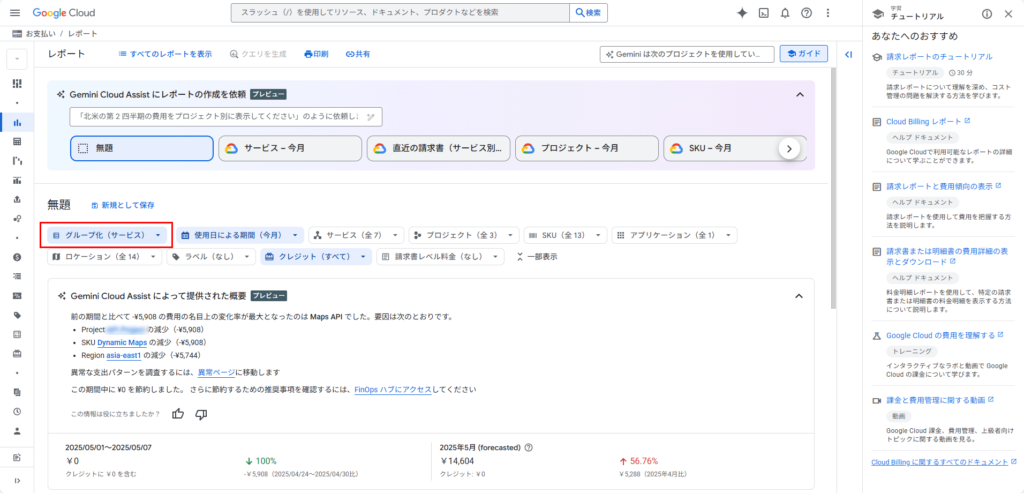Select the 直近の請求書（サービス別 preset card
This screenshot has width=1024, height=493.
[438, 148]
